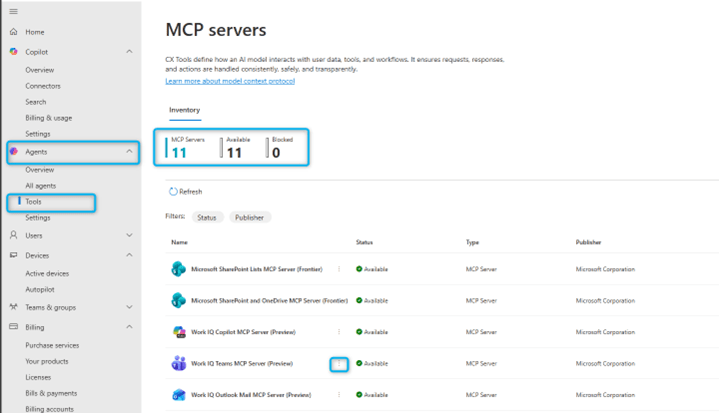Click the hamburger navigation menu icon
This screenshot has width=719, height=413.
point(13,11)
